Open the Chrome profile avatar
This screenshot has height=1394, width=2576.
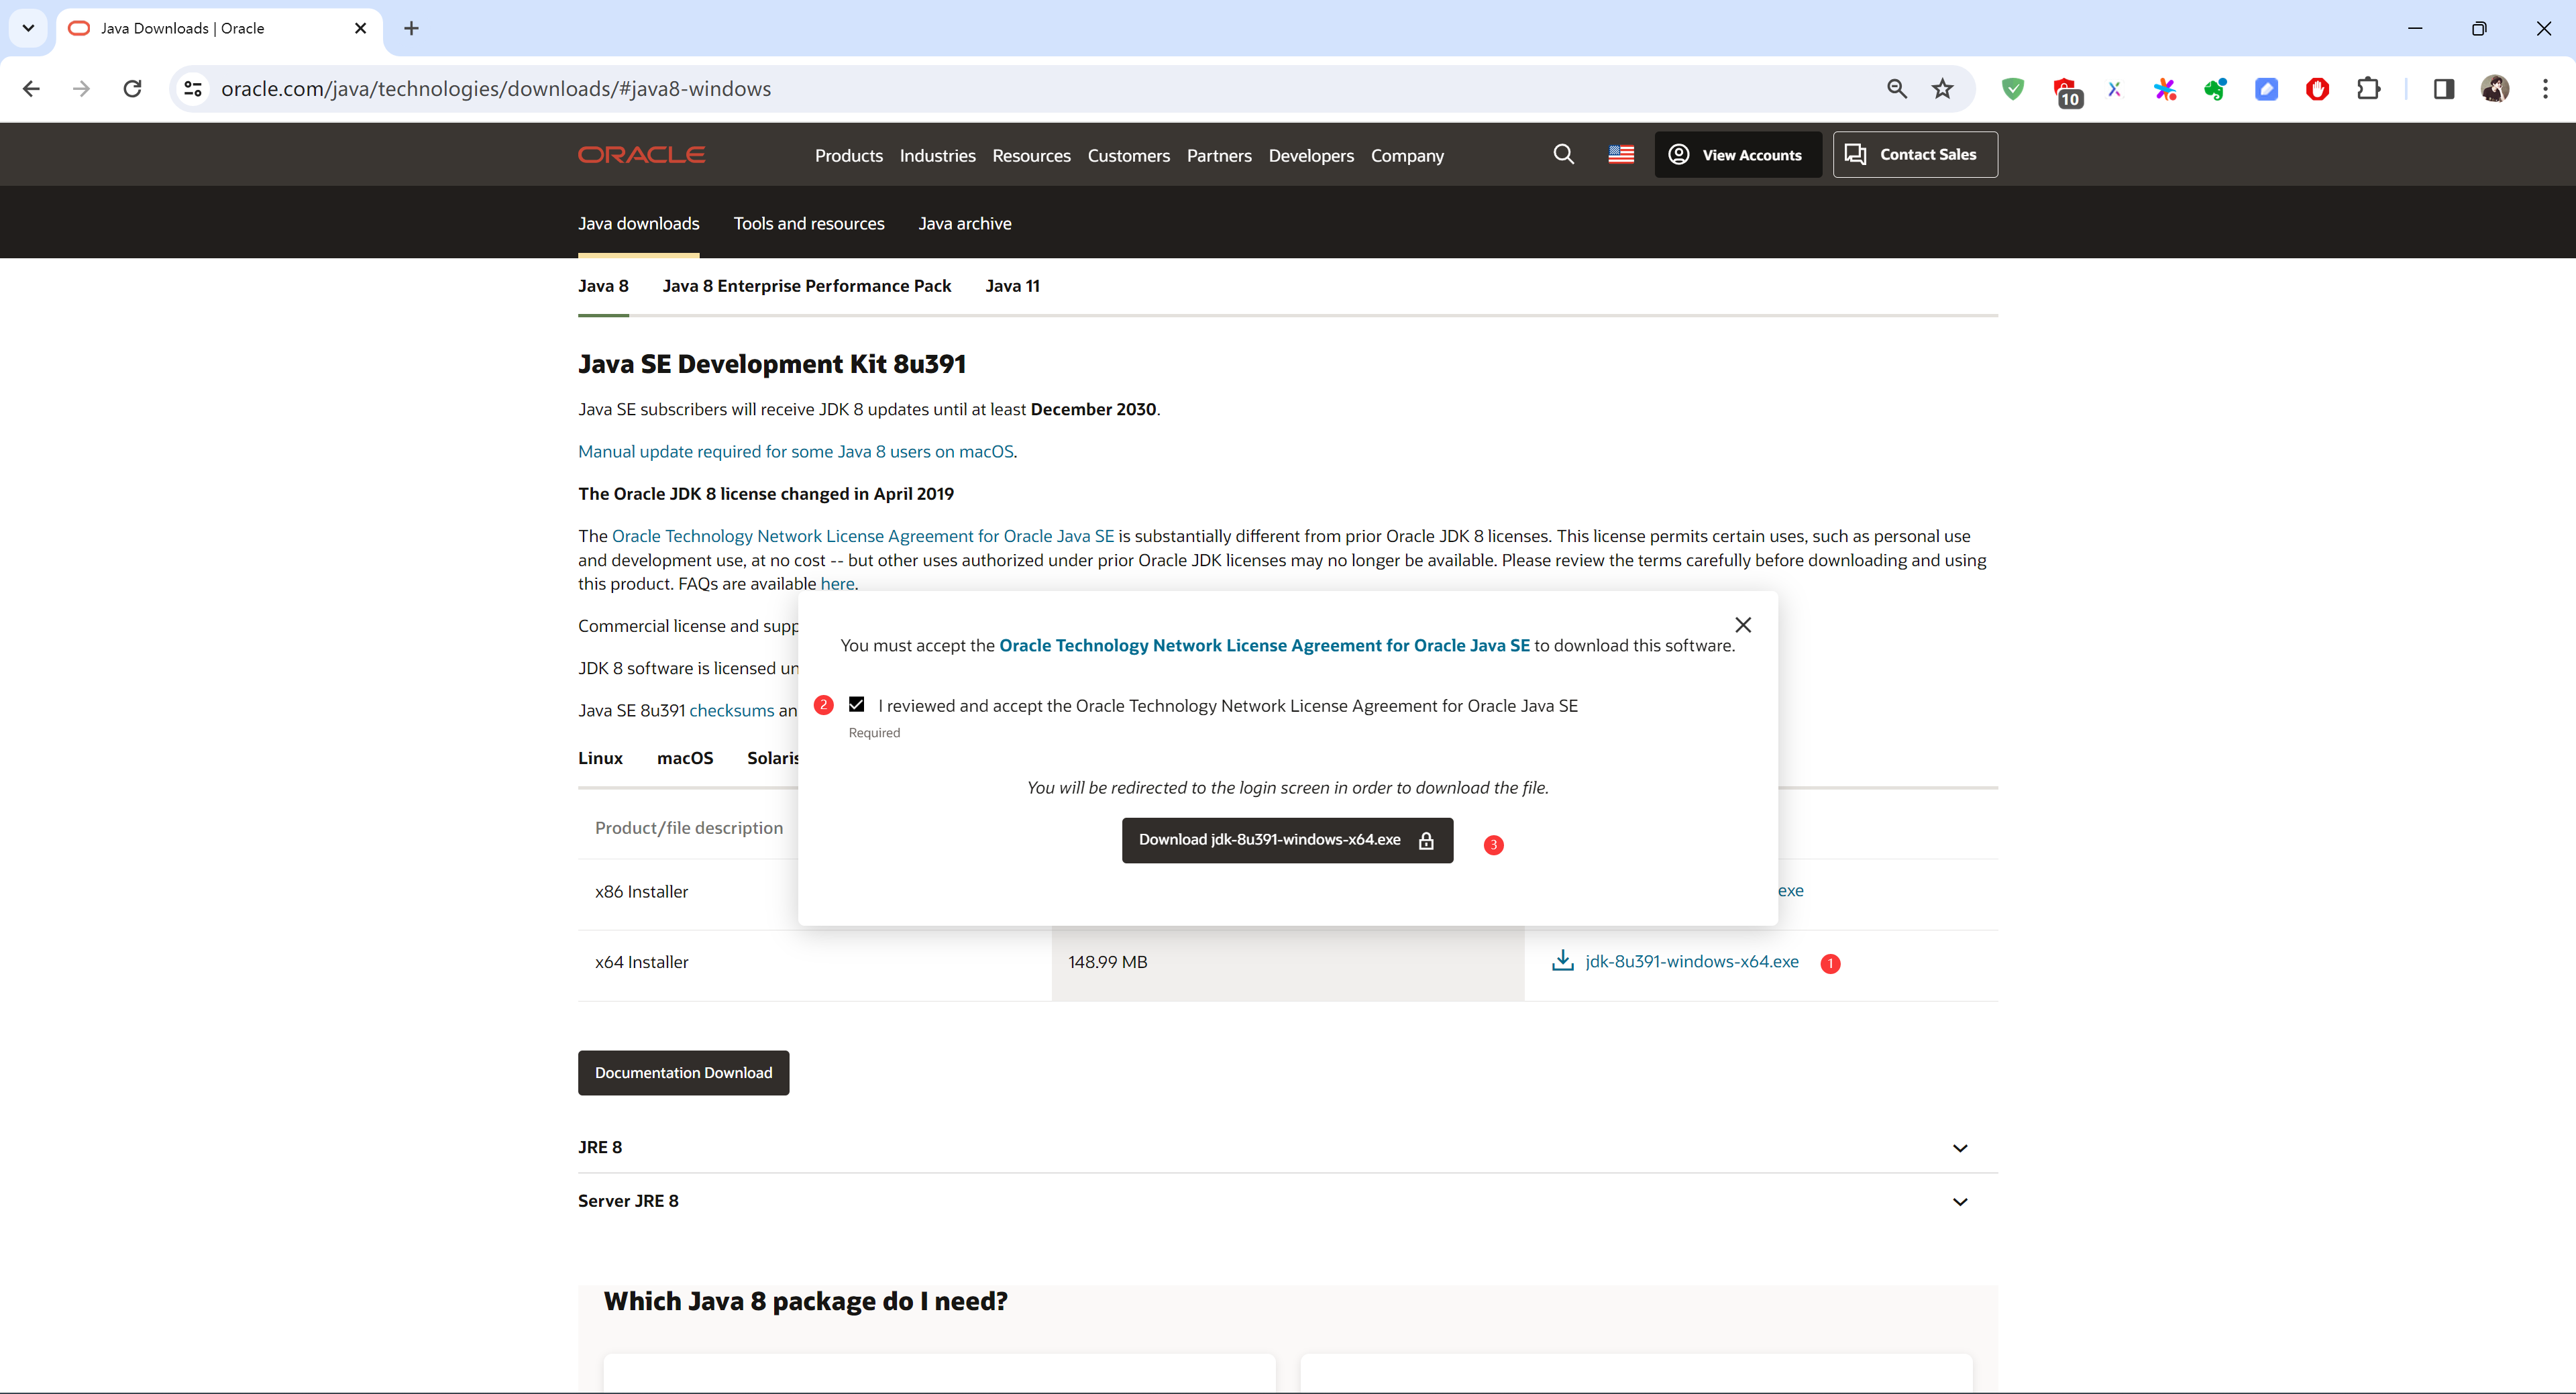2494,89
